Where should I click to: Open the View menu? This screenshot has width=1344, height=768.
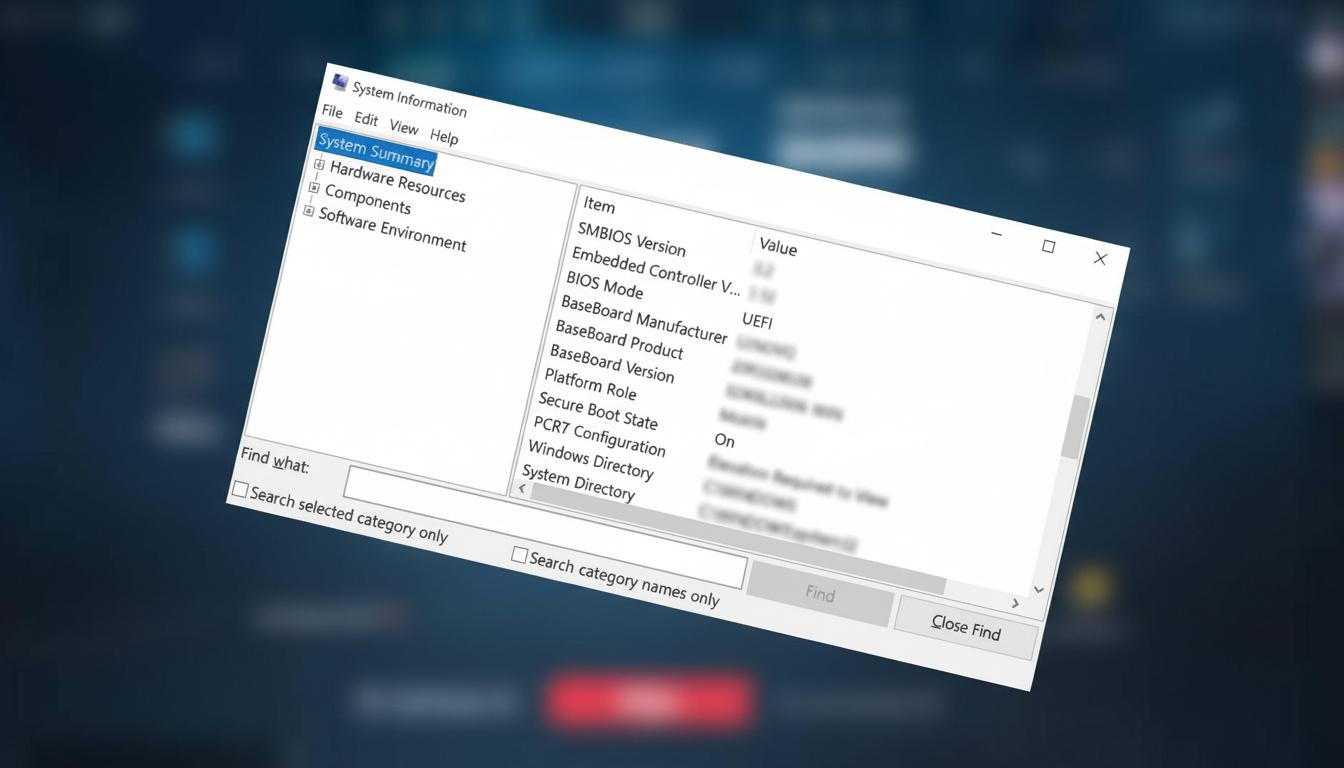pos(404,127)
